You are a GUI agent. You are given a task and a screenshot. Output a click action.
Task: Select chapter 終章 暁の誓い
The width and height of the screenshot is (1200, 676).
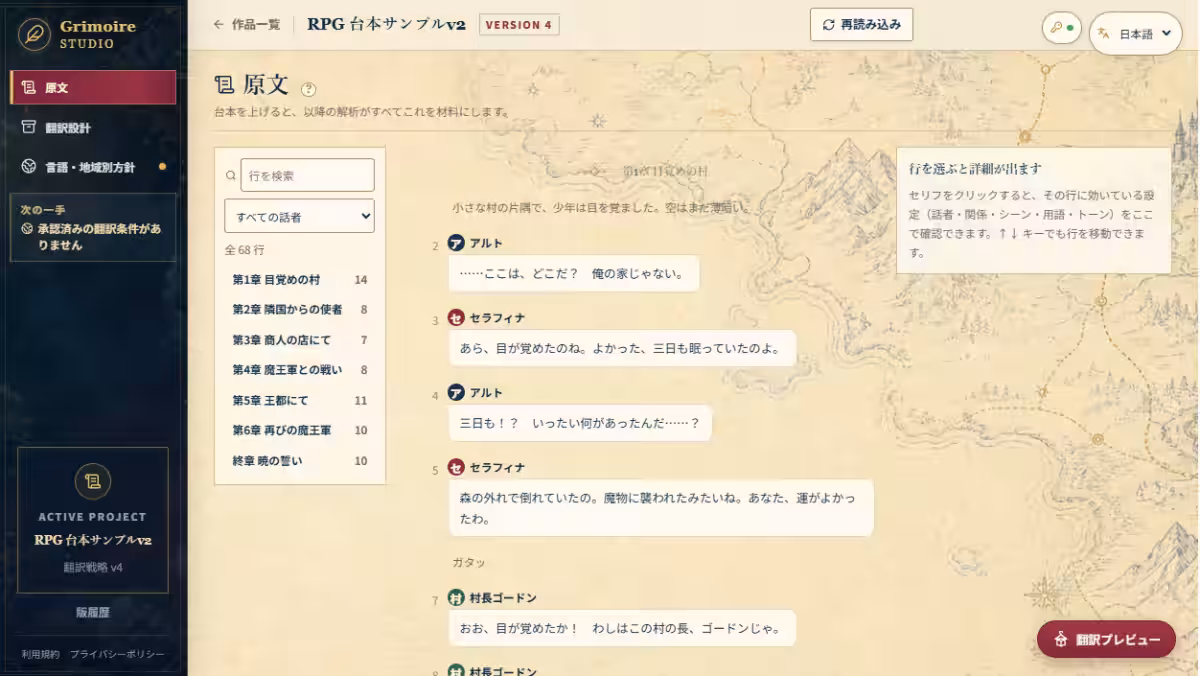(x=299, y=460)
